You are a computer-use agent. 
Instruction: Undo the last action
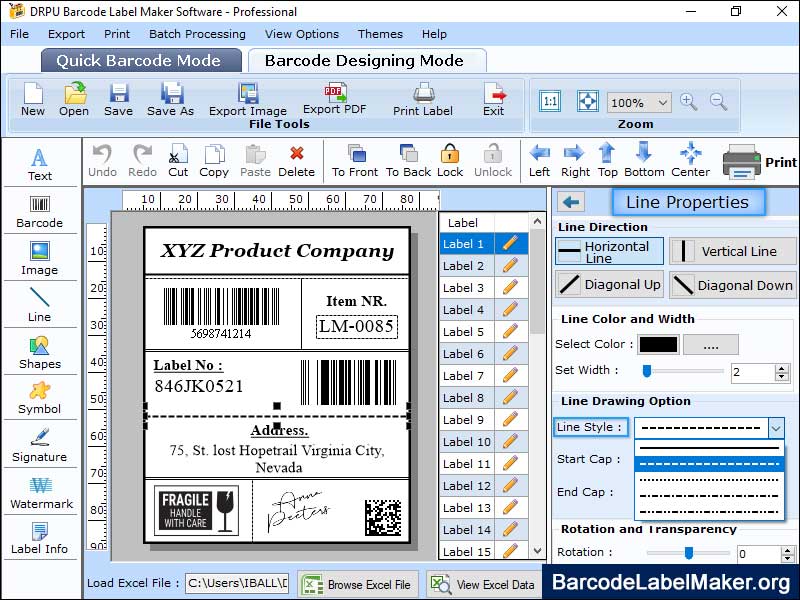pos(103,161)
